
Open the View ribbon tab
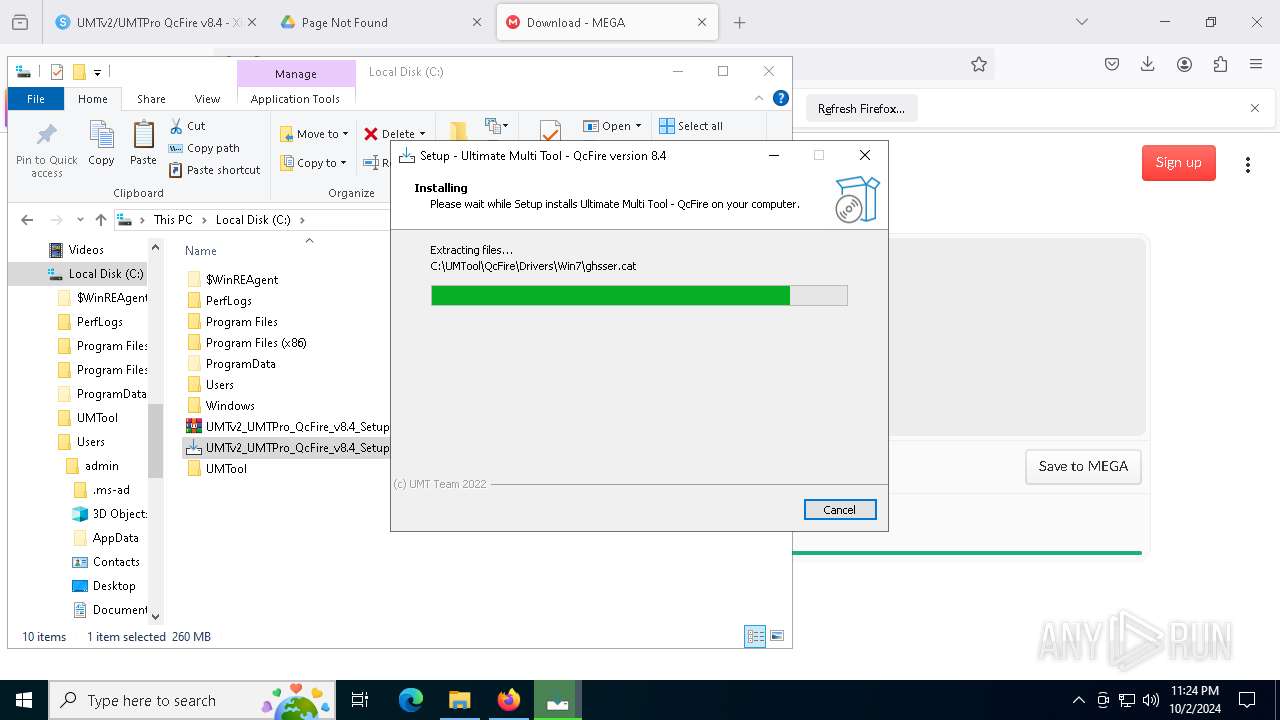[207, 99]
